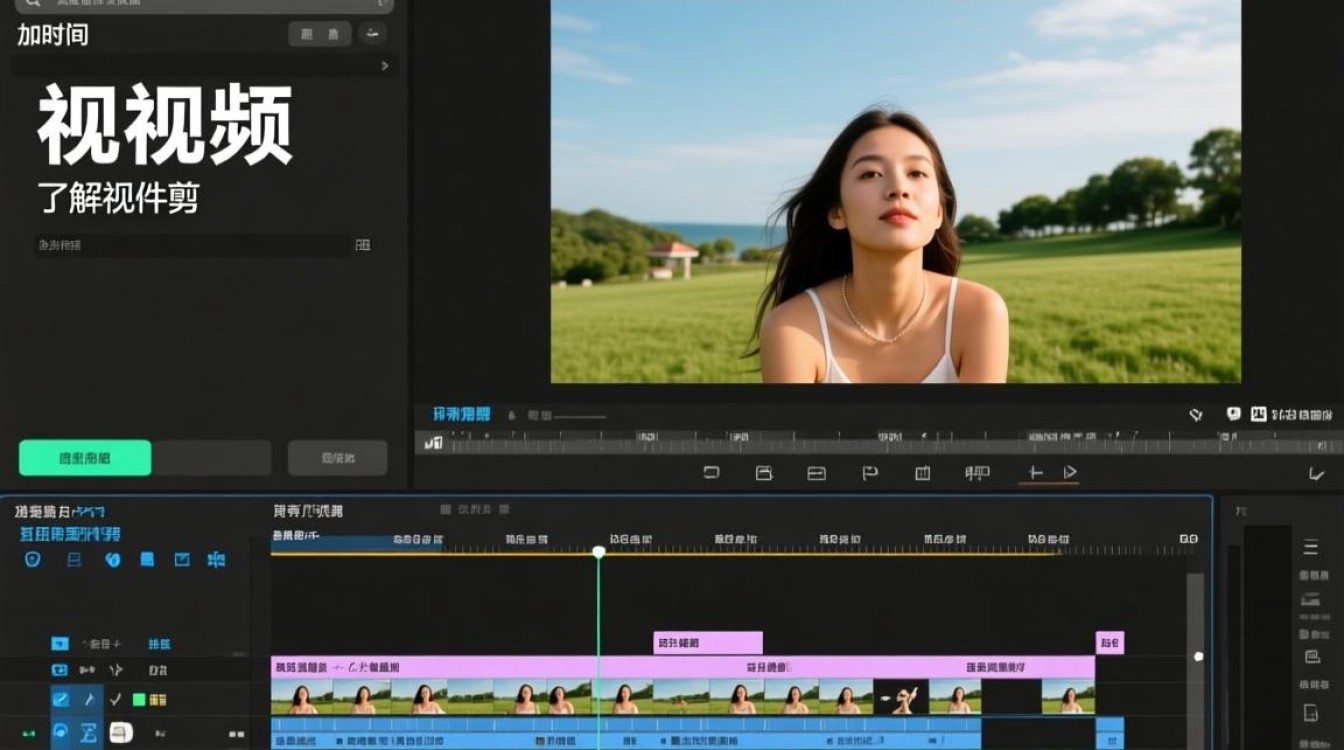Select the dark frame with a hand in video track
Image resolution: width=1344 pixels, height=750 pixels.
click(x=901, y=697)
